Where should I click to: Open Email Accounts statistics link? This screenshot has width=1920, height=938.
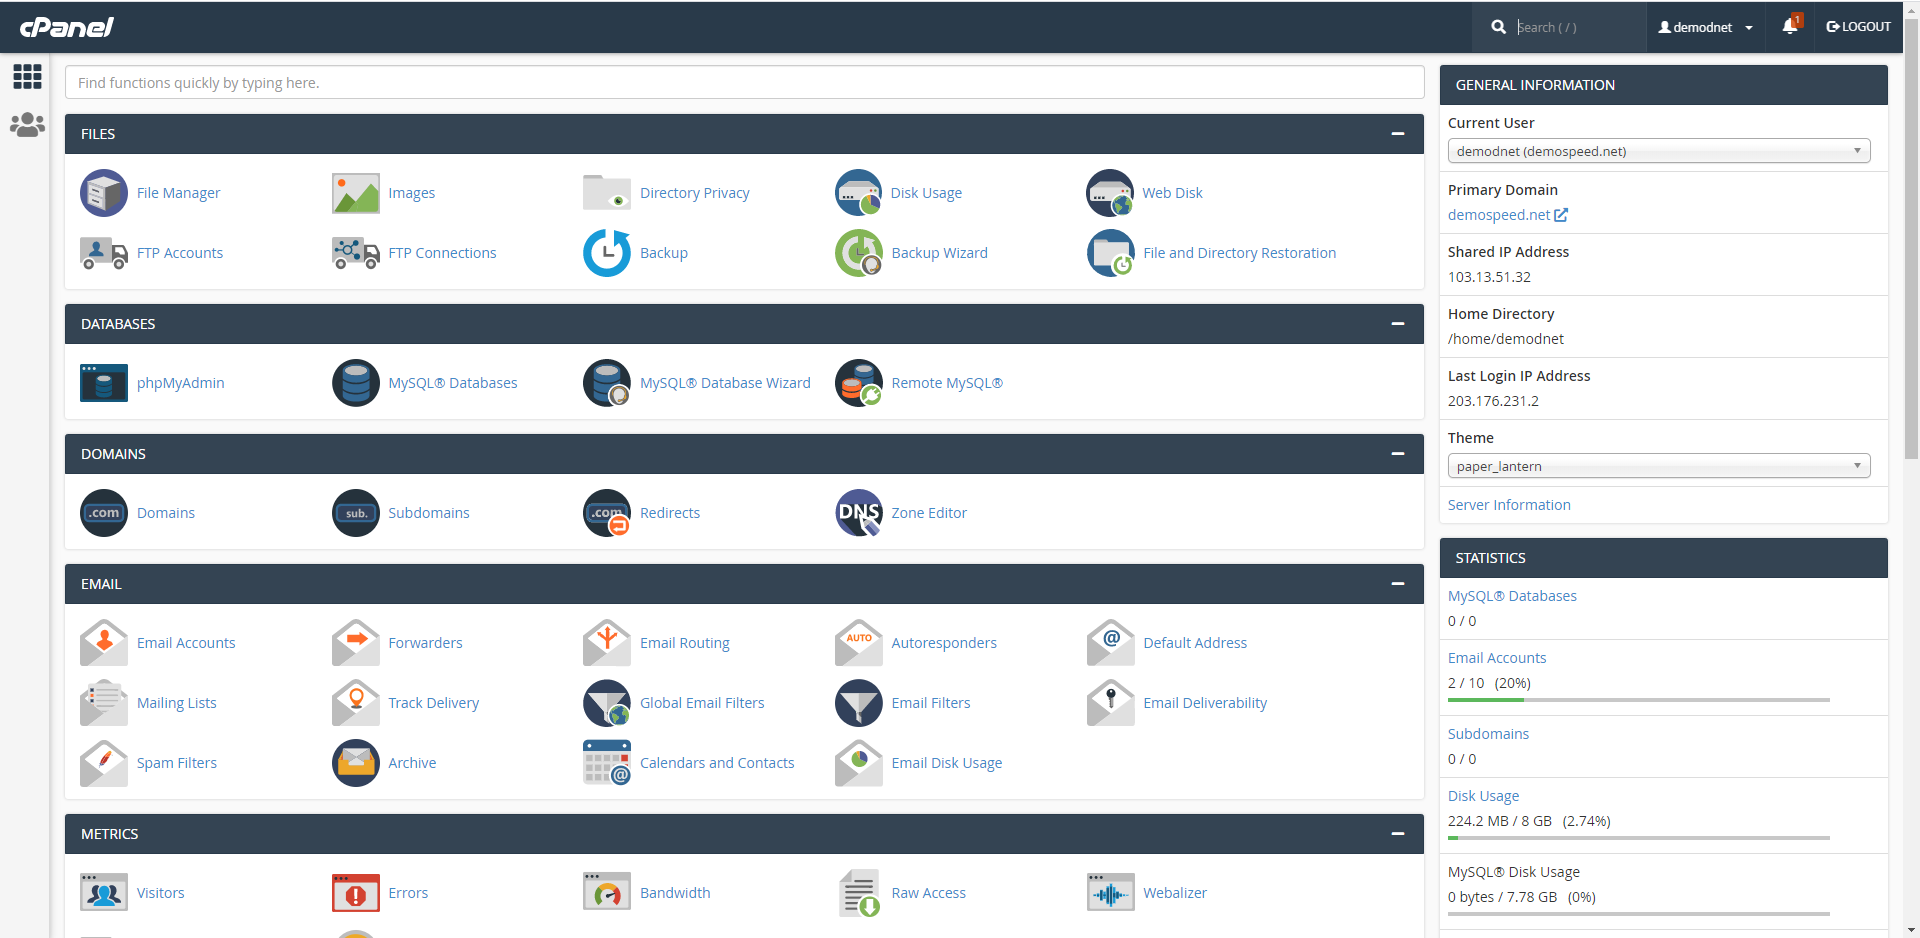pyautogui.click(x=1497, y=658)
